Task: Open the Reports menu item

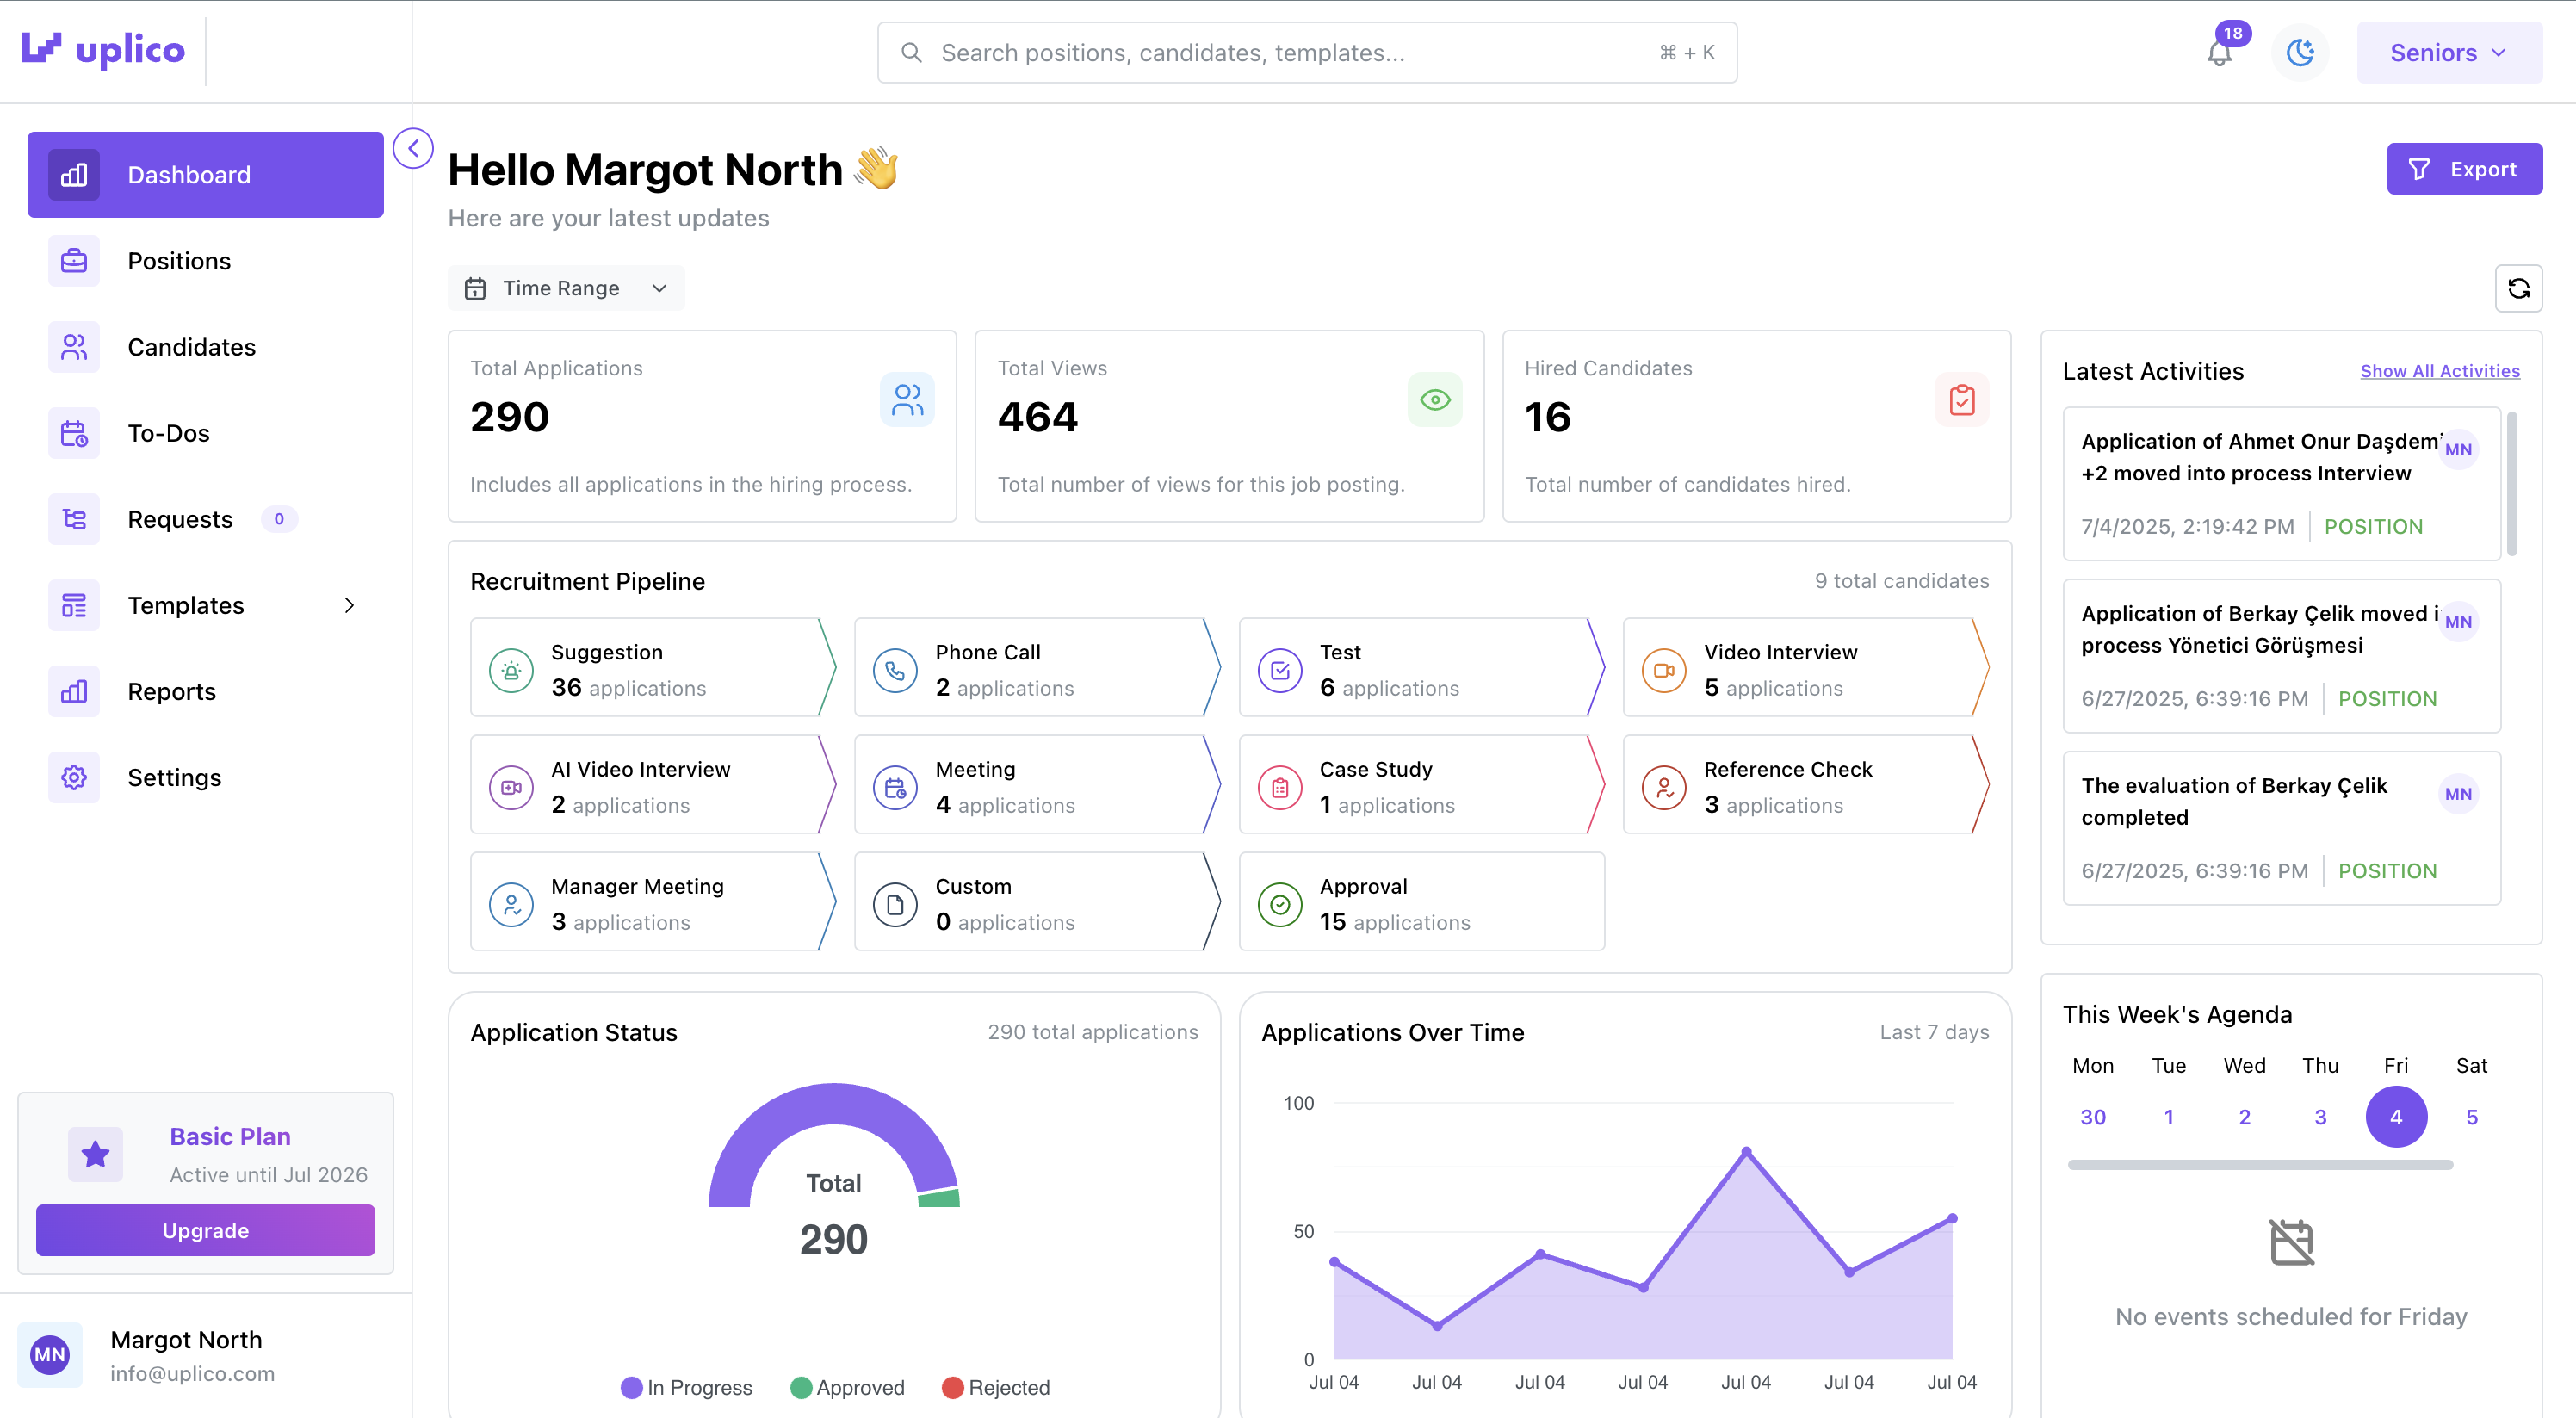Action: (171, 691)
